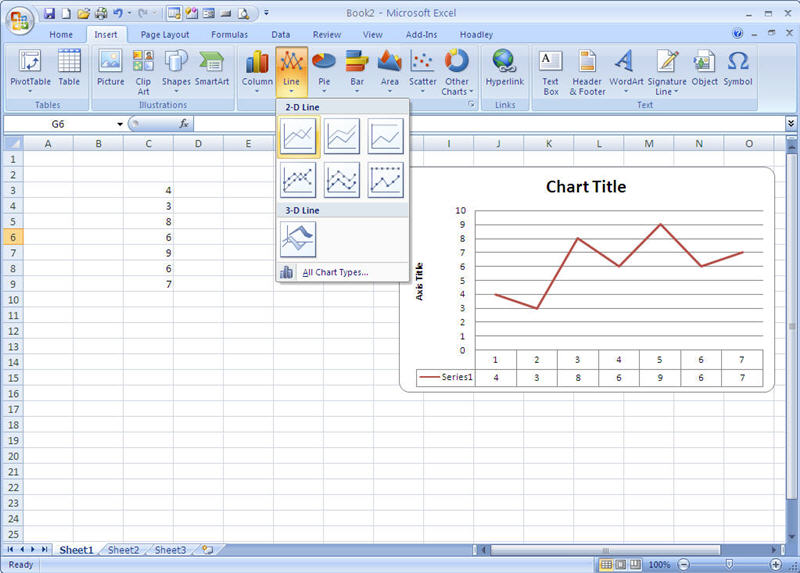
Task: Click the Office button orb
Action: tap(19, 20)
